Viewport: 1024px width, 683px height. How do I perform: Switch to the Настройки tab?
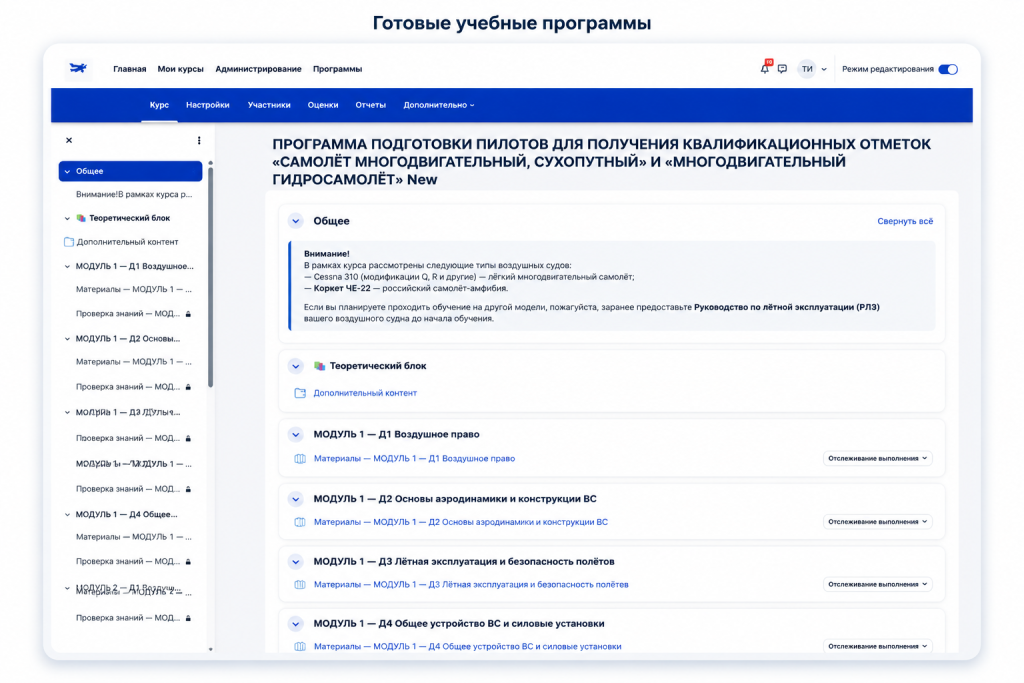click(208, 104)
